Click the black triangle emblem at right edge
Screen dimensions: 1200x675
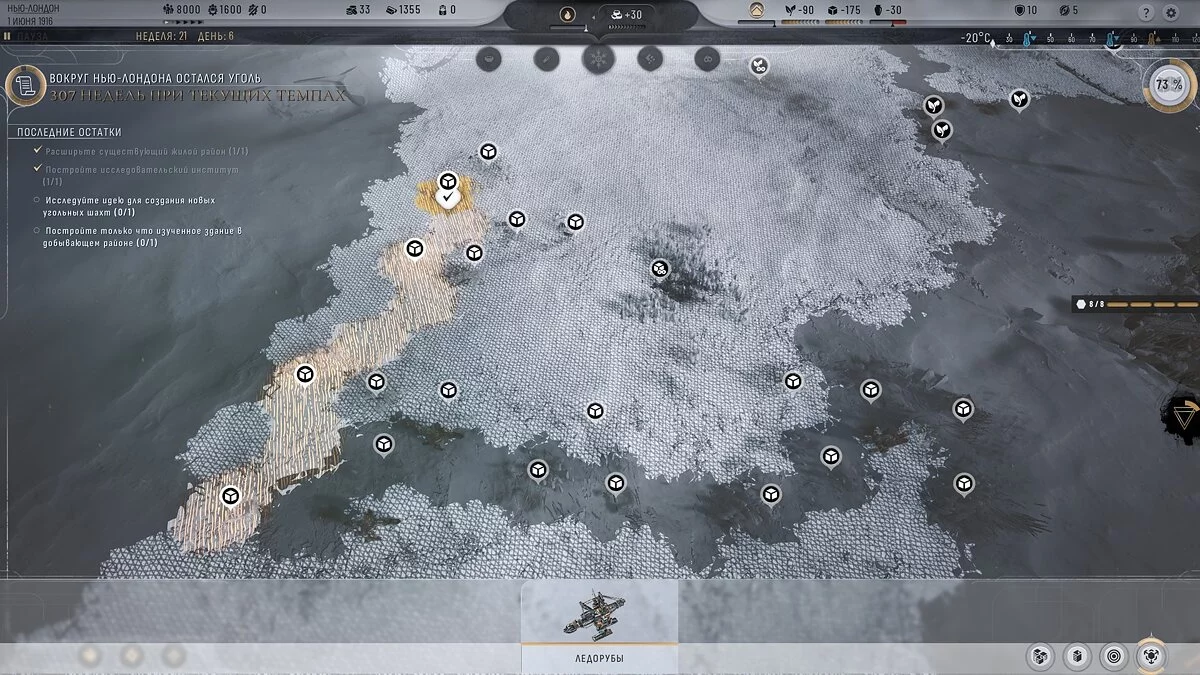(1183, 417)
